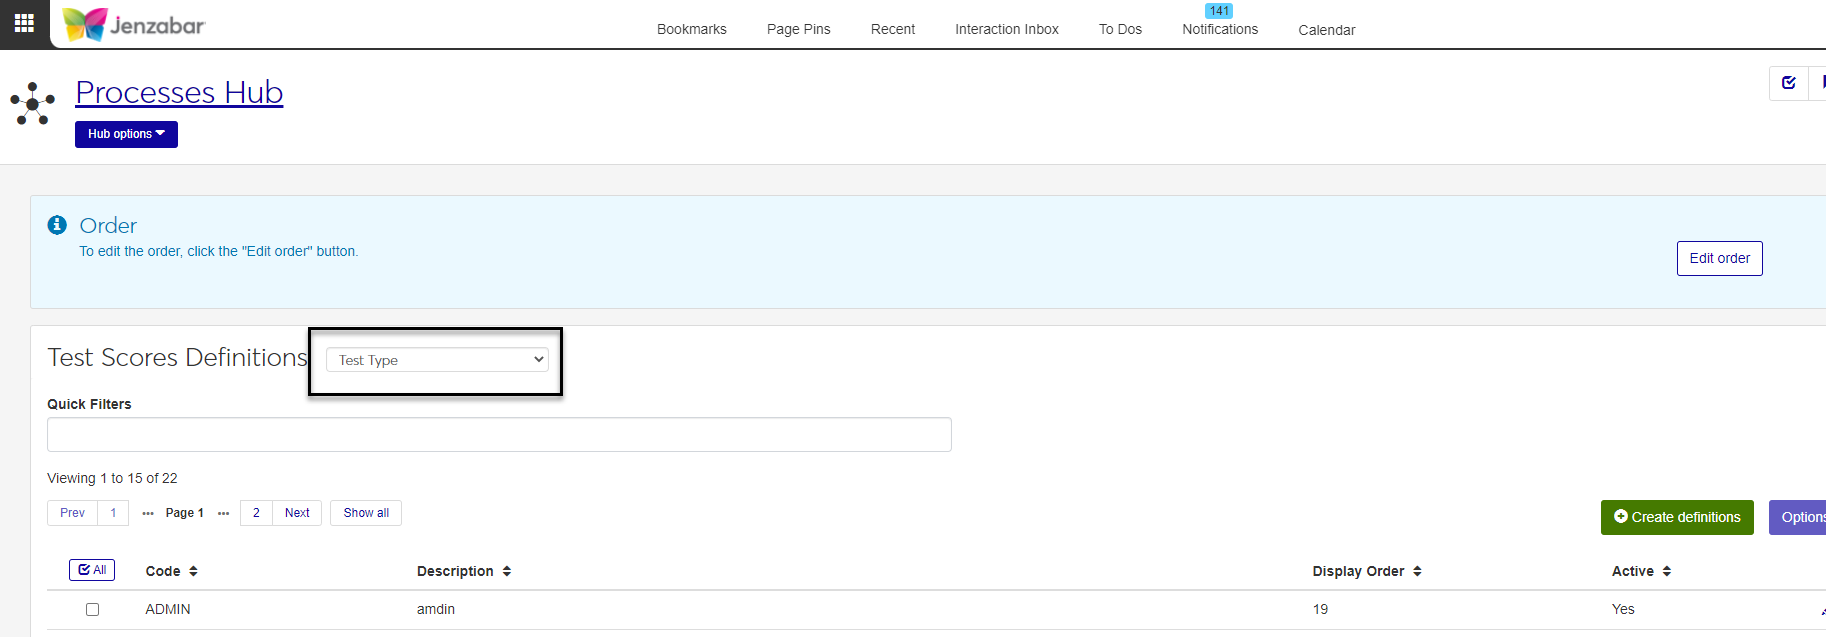Click the Order info icon
This screenshot has width=1826, height=637.
click(57, 225)
